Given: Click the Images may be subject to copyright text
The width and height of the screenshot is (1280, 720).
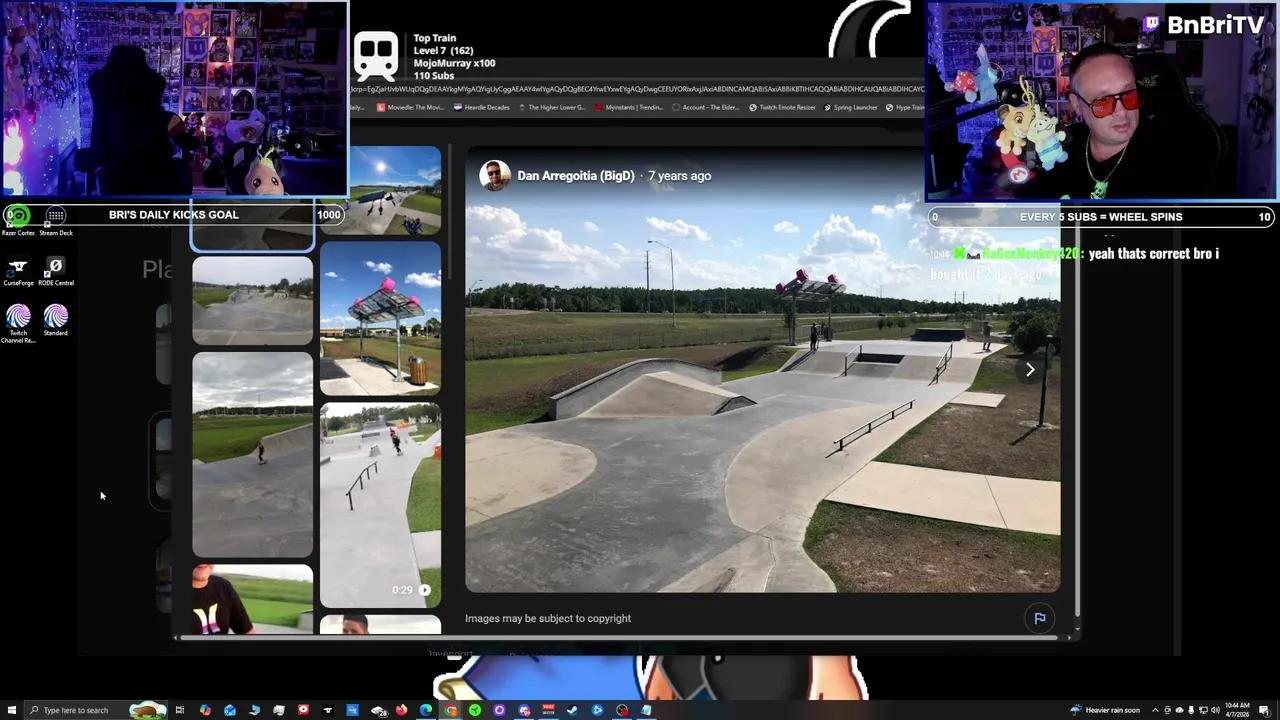Looking at the screenshot, I should (x=548, y=618).
